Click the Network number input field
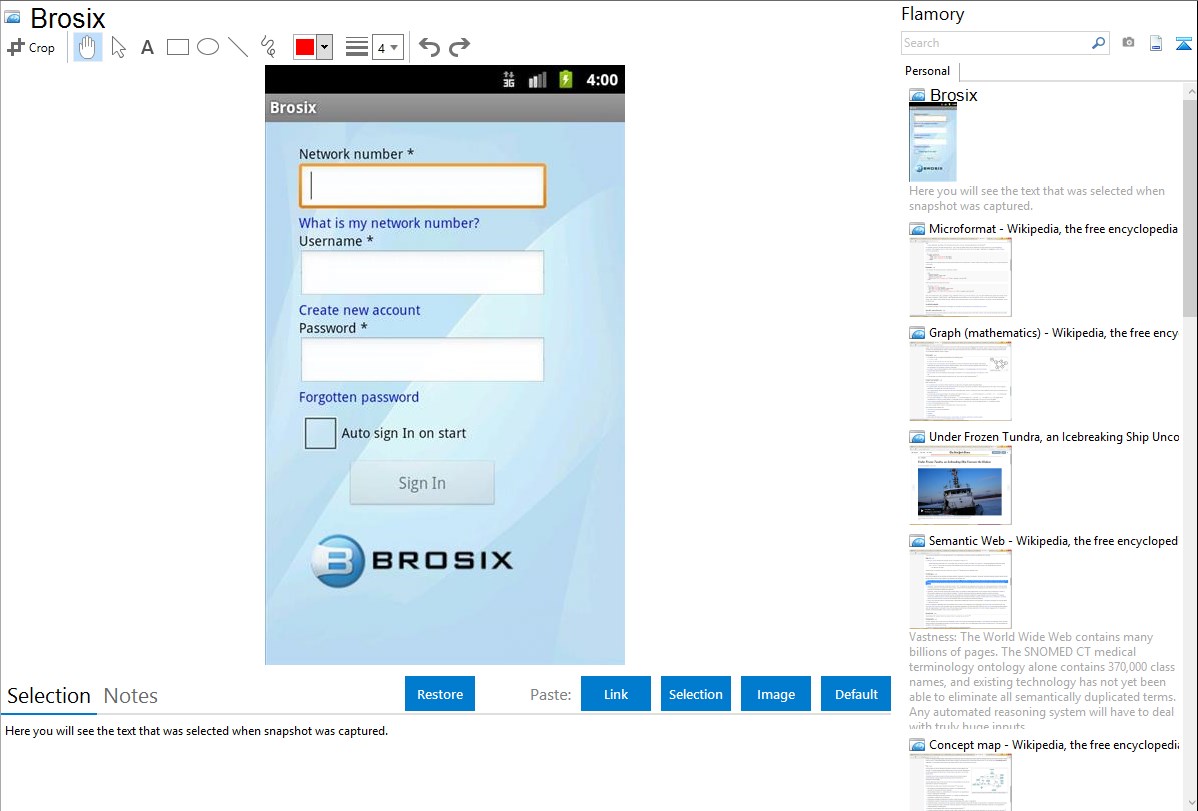Screen dimensions: 1198x811 [423, 186]
